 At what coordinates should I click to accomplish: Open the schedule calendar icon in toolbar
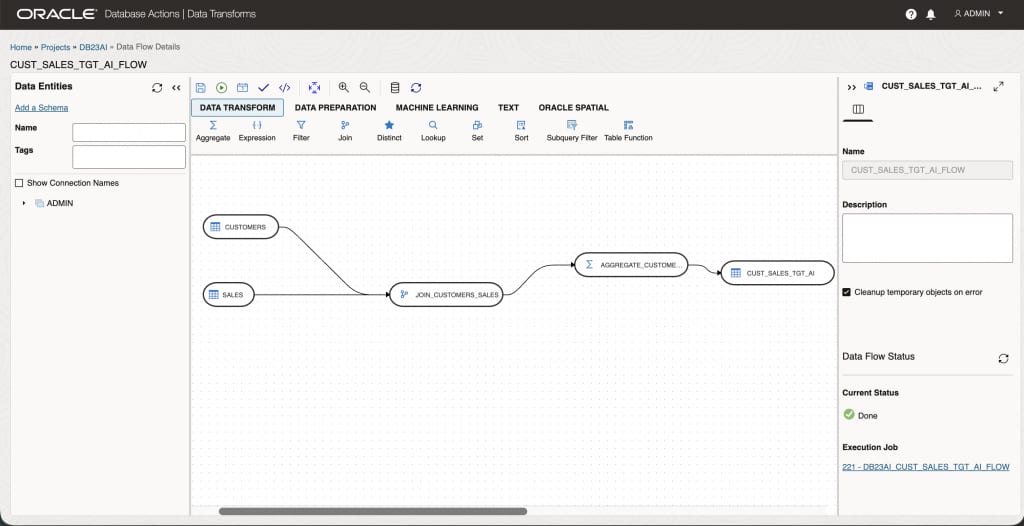pos(242,88)
